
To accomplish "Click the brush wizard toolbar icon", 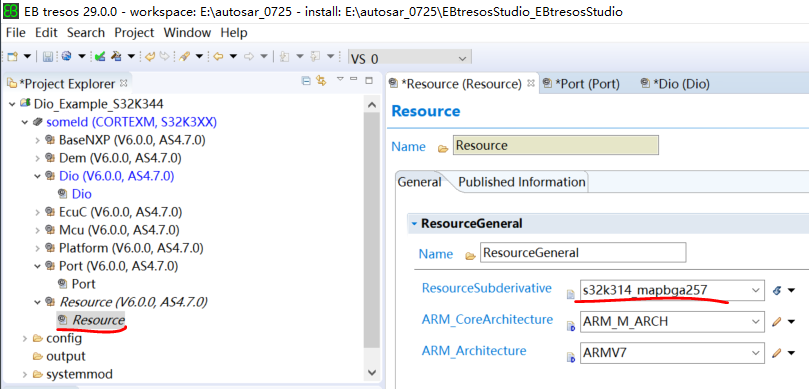I will [183, 56].
